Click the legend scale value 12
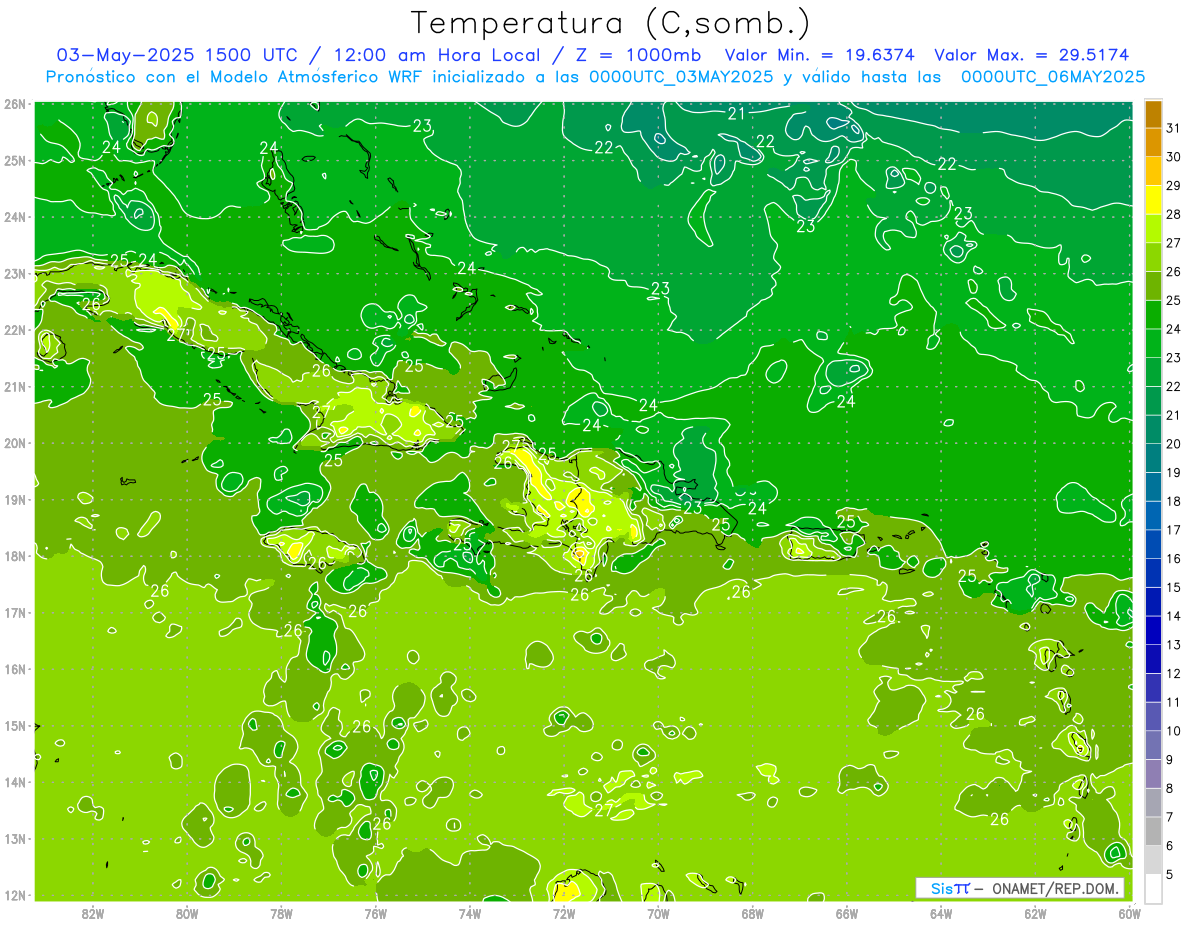The image size is (1200, 927). pos(1173,673)
